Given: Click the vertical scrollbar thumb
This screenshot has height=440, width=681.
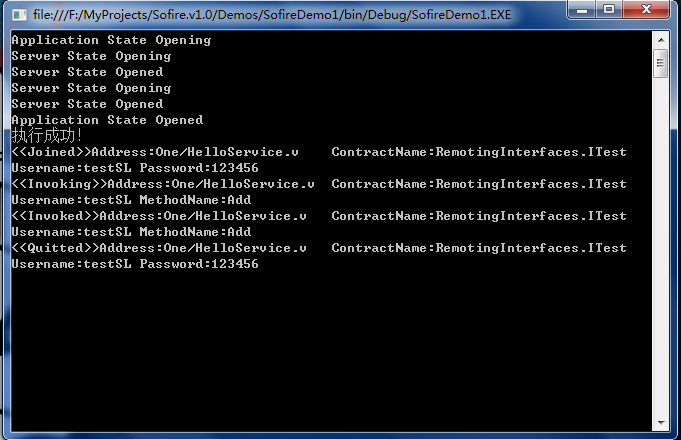Looking at the screenshot, I should point(660,63).
